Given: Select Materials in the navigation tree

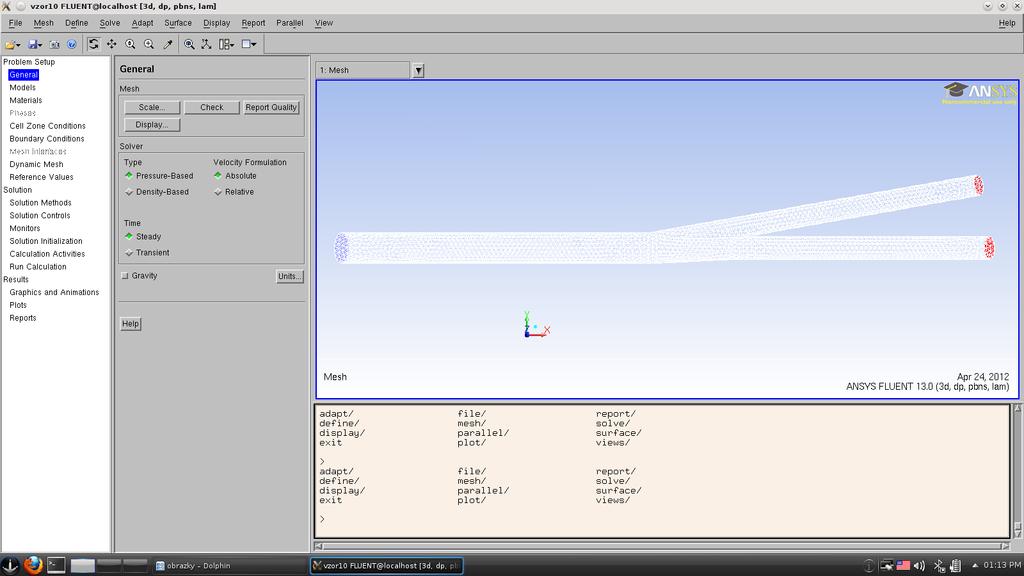Looking at the screenshot, I should [x=25, y=101].
